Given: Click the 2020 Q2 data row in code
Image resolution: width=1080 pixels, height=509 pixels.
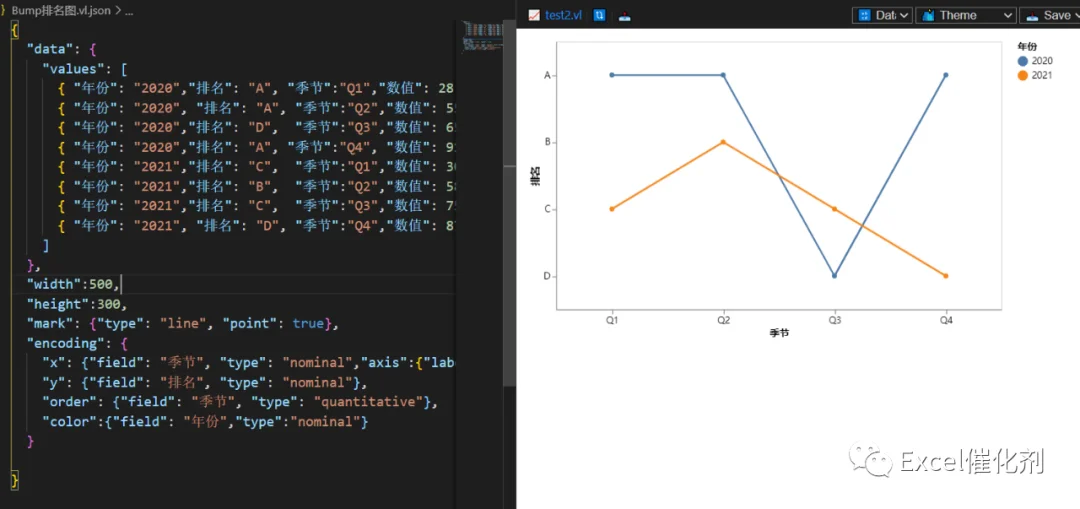Looking at the screenshot, I should [x=257, y=107].
